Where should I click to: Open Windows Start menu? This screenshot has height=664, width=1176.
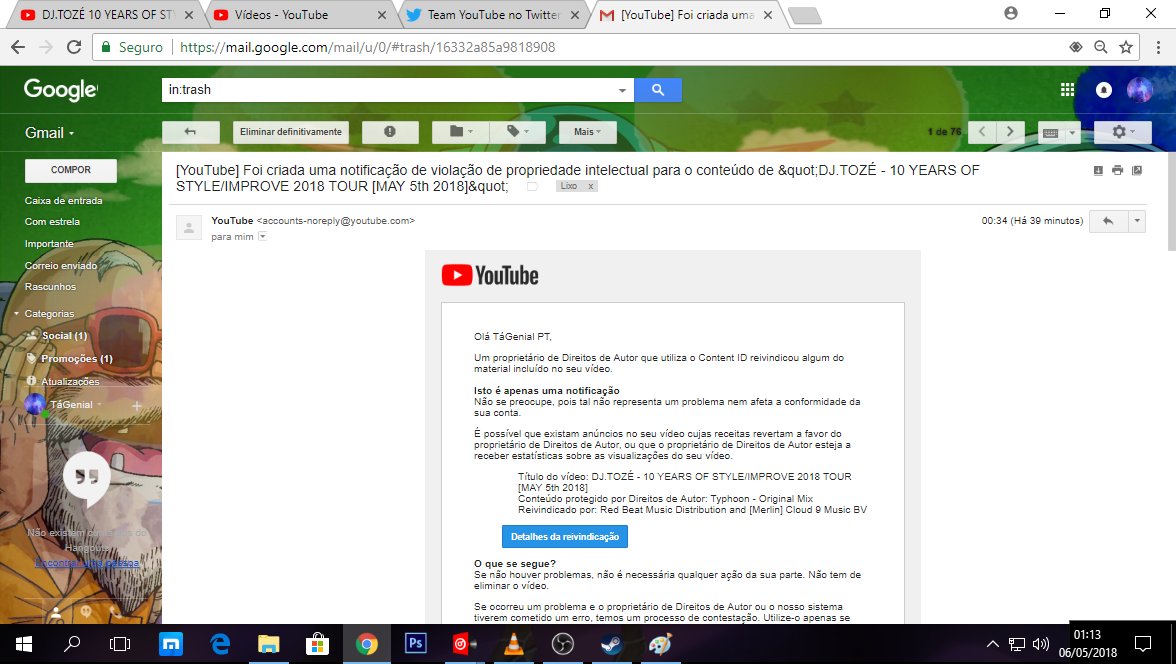tap(23, 644)
